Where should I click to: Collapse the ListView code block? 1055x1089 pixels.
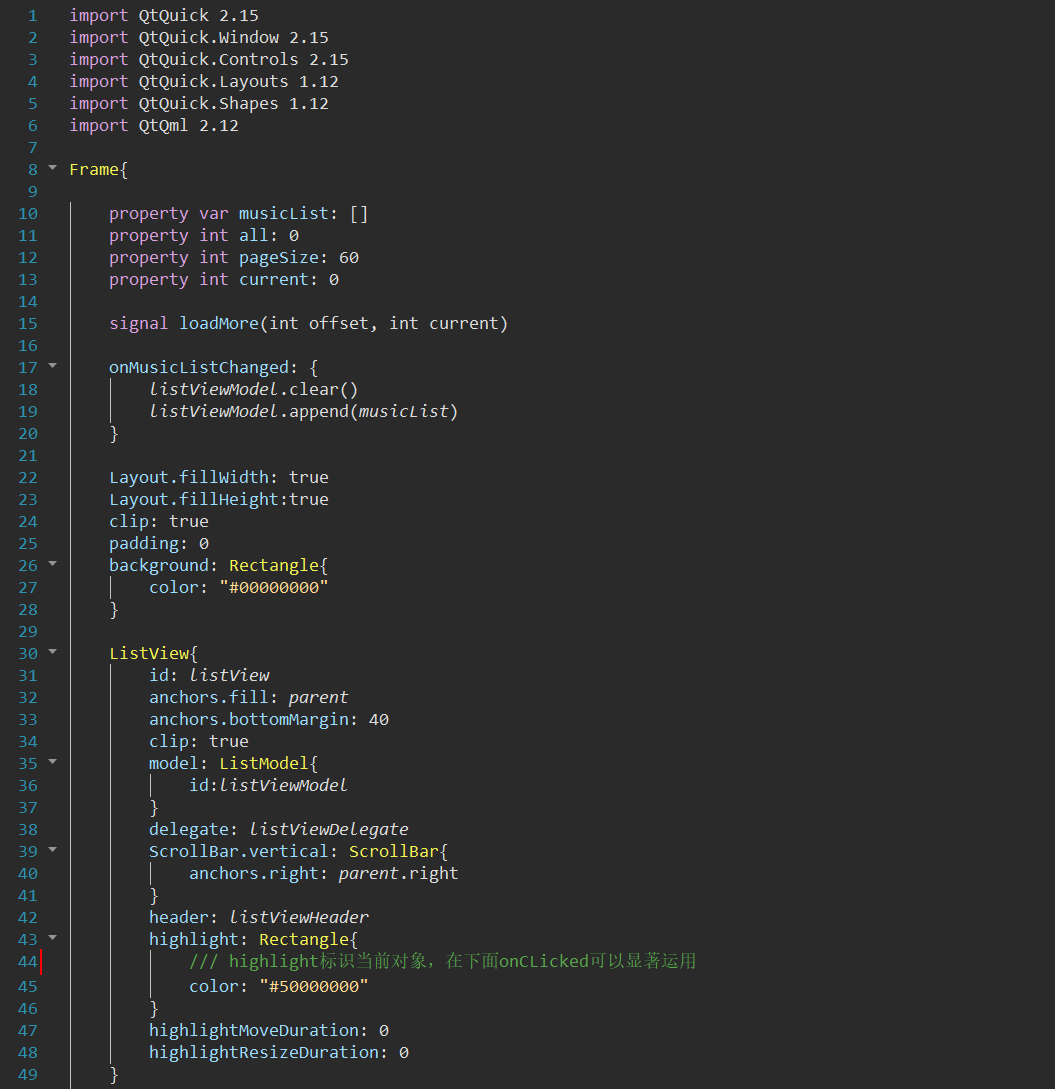[52, 652]
